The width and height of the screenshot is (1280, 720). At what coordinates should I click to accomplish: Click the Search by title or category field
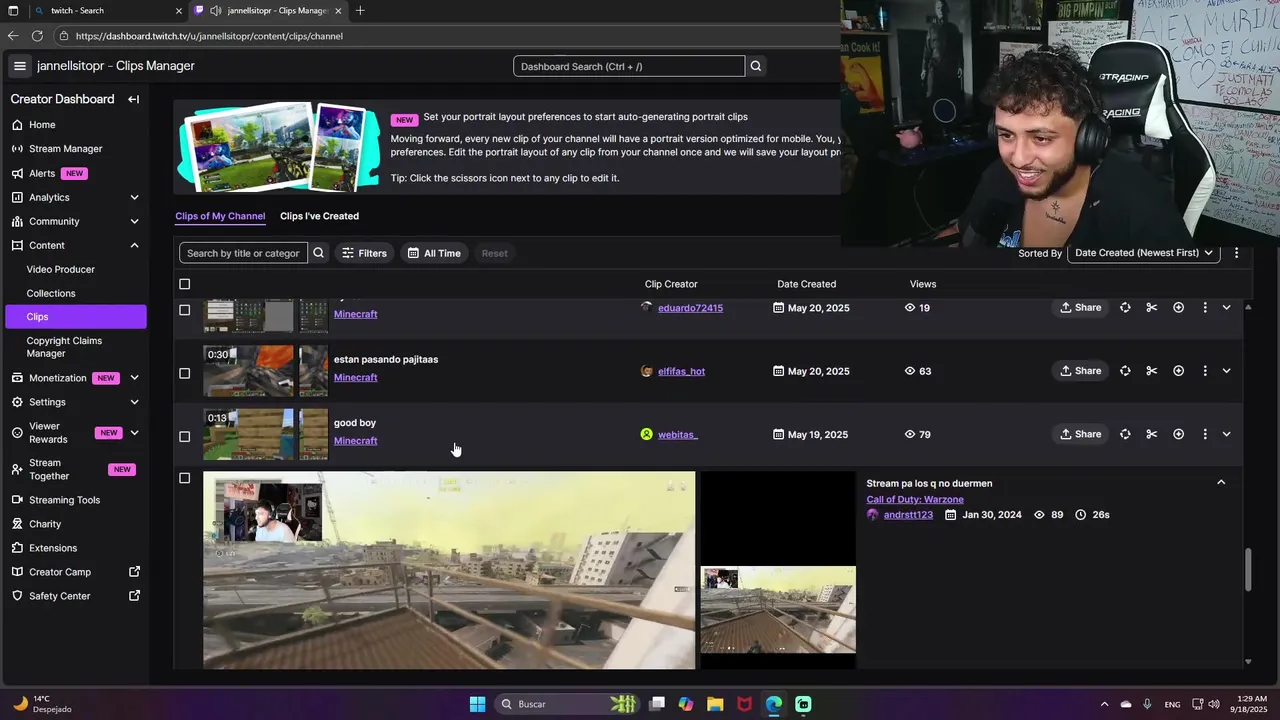(x=243, y=253)
